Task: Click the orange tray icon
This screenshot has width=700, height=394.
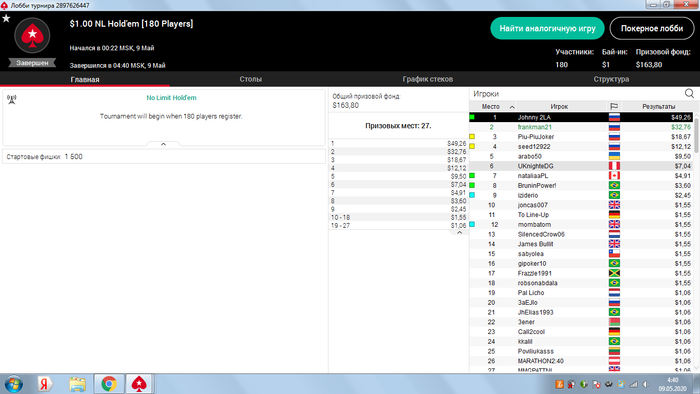Action: [559, 384]
